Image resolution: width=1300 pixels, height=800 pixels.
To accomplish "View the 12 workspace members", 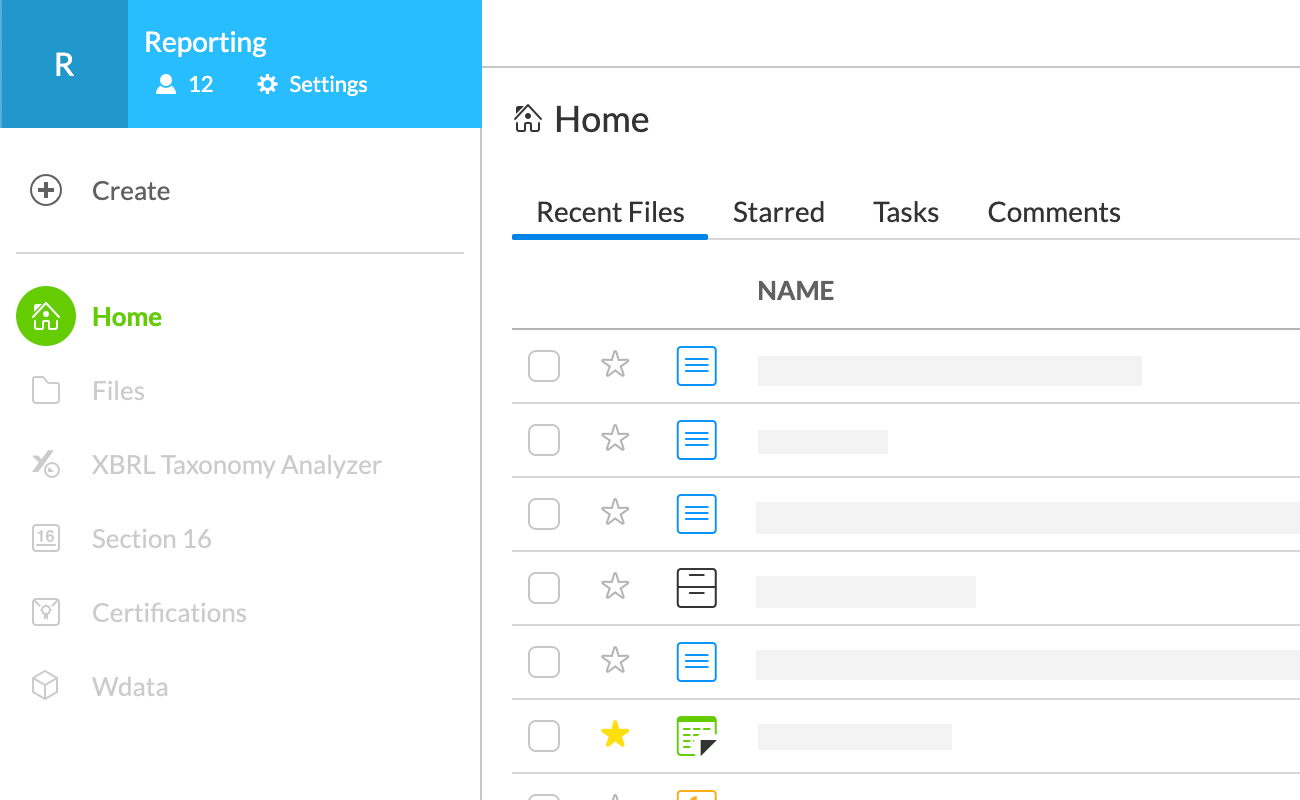I will pos(185,85).
